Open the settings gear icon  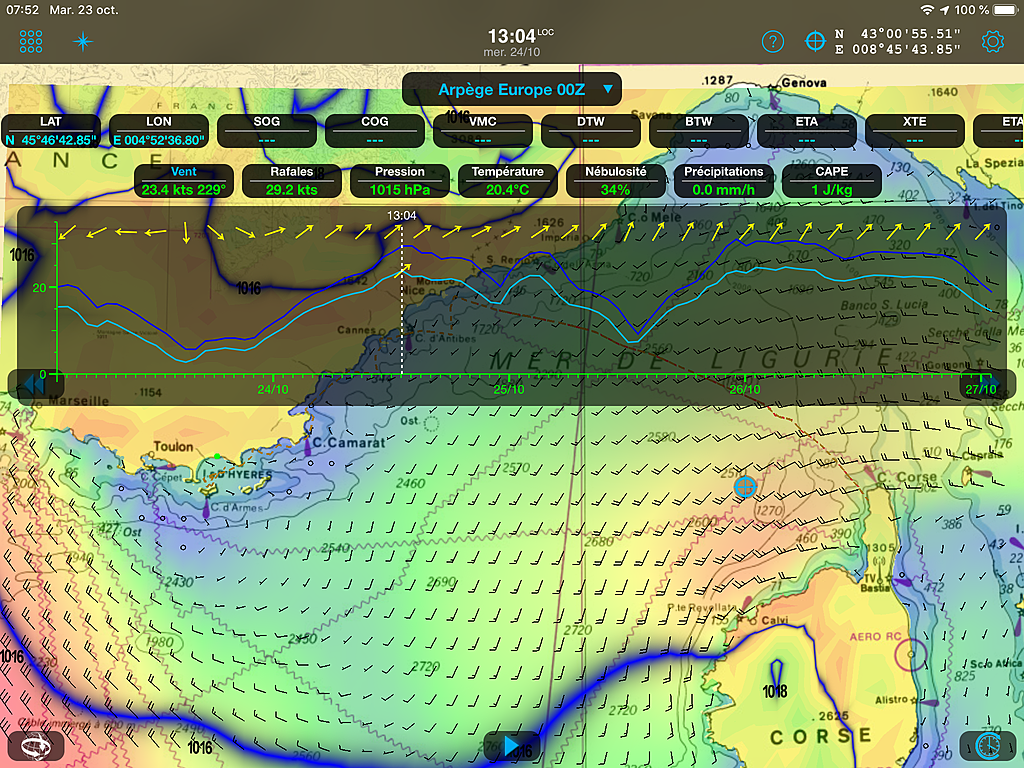coord(993,41)
